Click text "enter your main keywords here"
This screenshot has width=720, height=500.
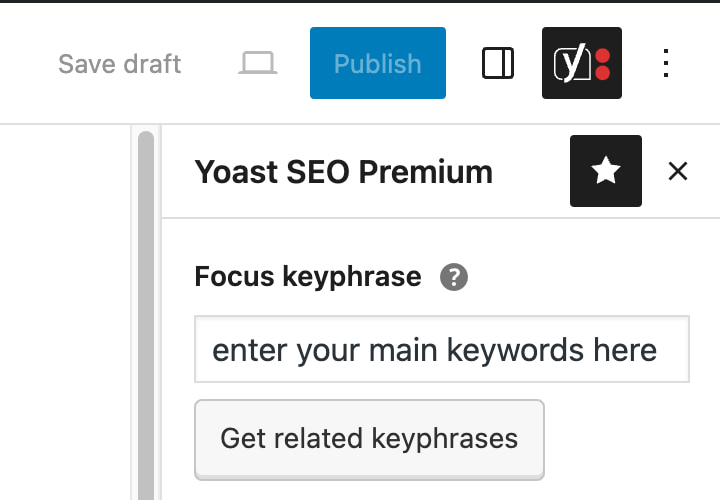pyautogui.click(x=434, y=350)
